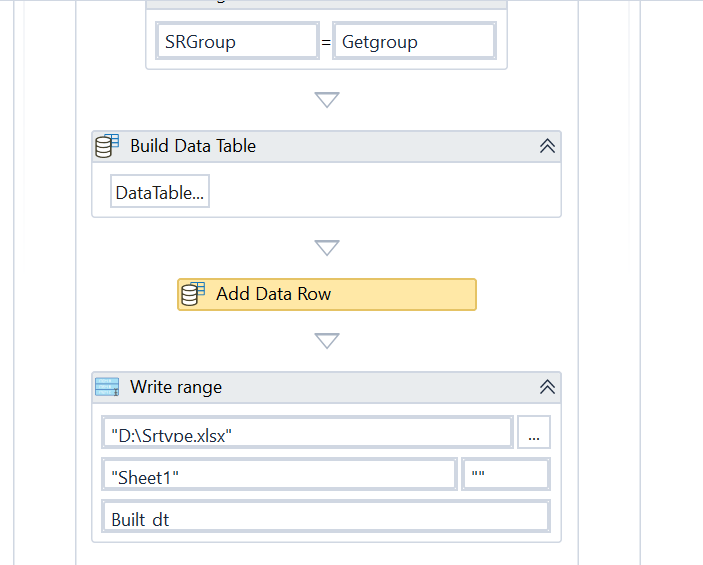Screen dimensions: 703x565
Task: Select the Write range title text
Action: (x=176, y=387)
